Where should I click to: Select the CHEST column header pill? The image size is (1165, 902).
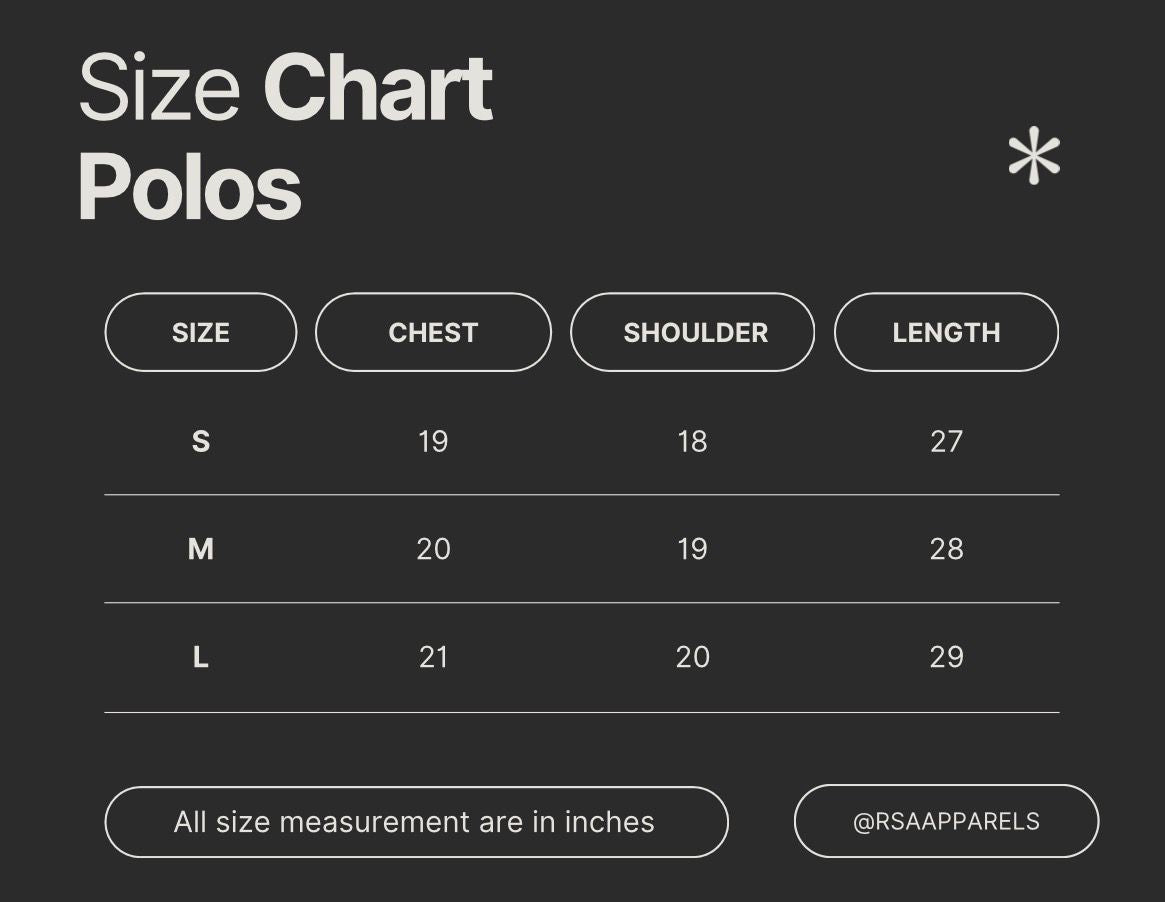433,332
